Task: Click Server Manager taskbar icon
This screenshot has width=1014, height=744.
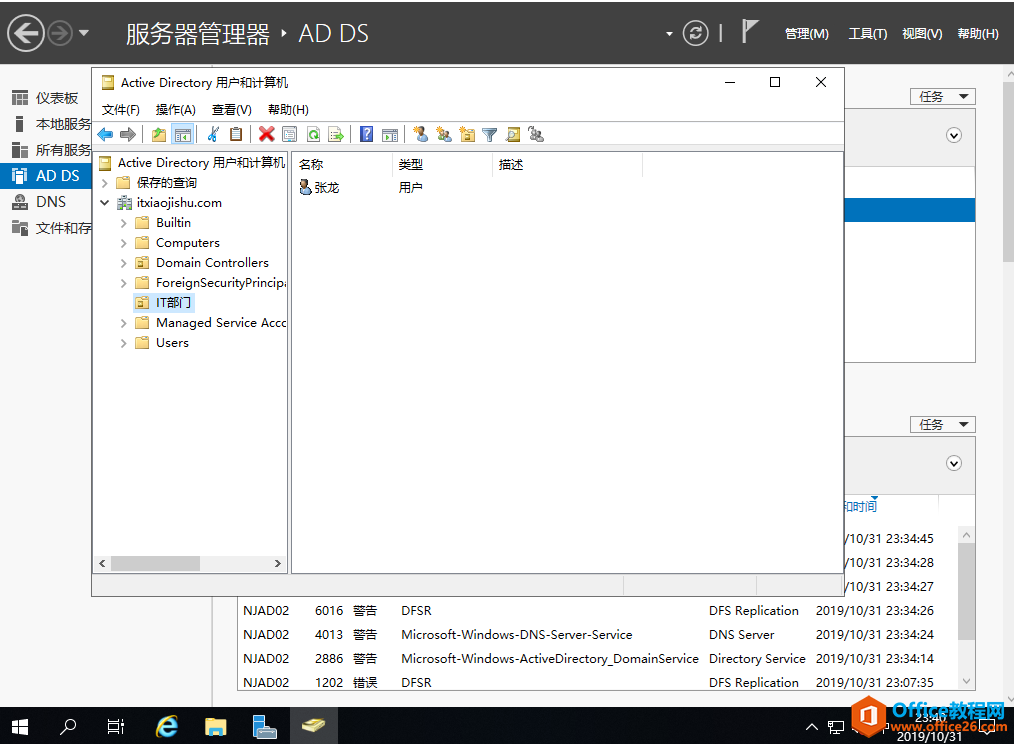Action: coord(264,727)
